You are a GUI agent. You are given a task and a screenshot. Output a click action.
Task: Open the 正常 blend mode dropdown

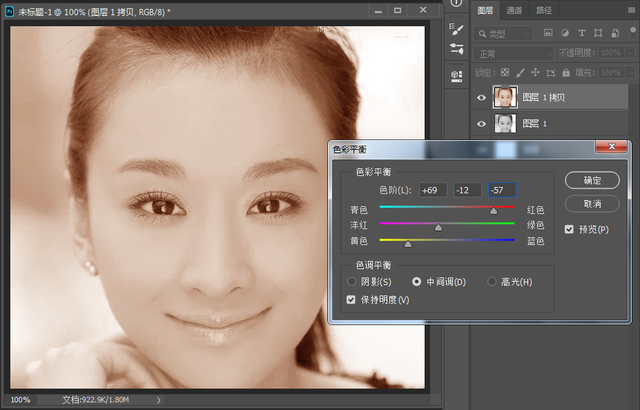[x=513, y=53]
